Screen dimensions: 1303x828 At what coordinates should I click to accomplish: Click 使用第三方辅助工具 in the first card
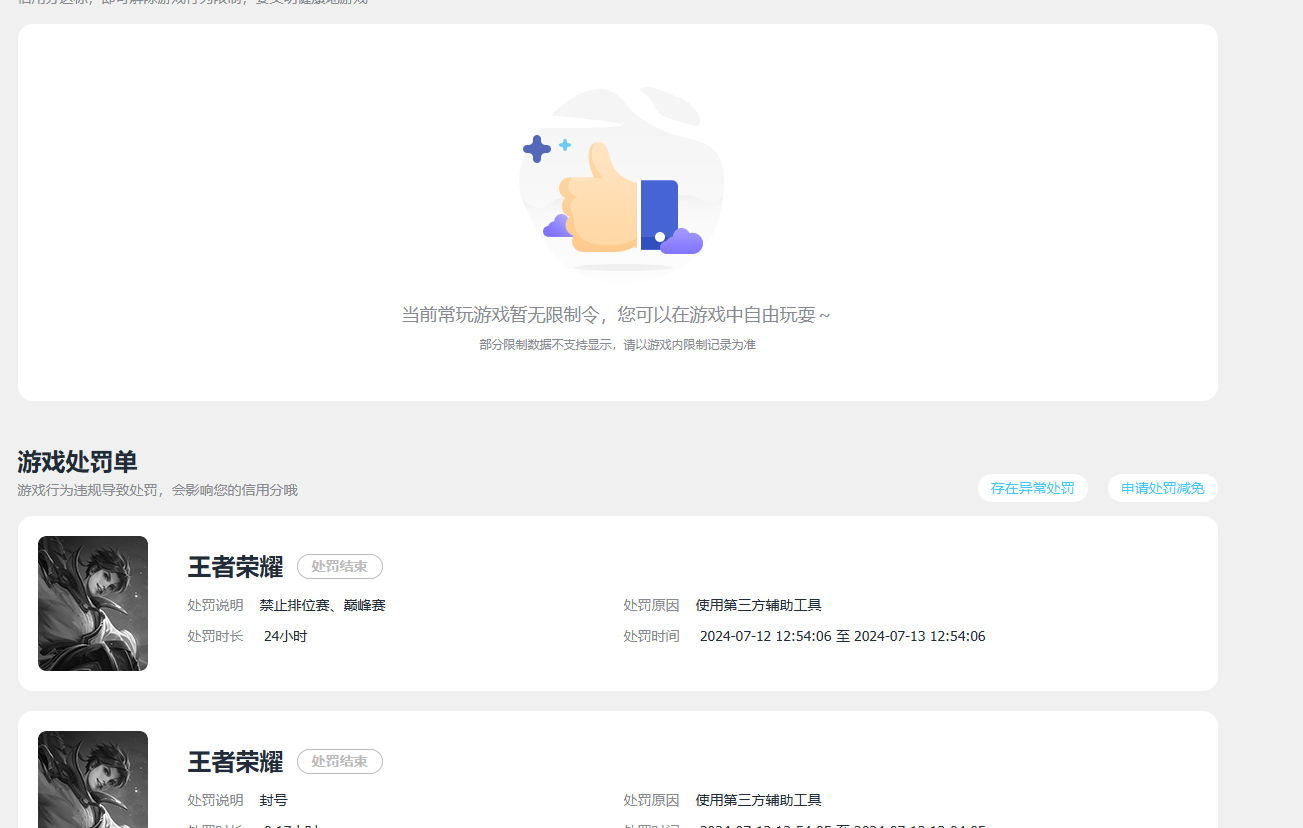(759, 605)
